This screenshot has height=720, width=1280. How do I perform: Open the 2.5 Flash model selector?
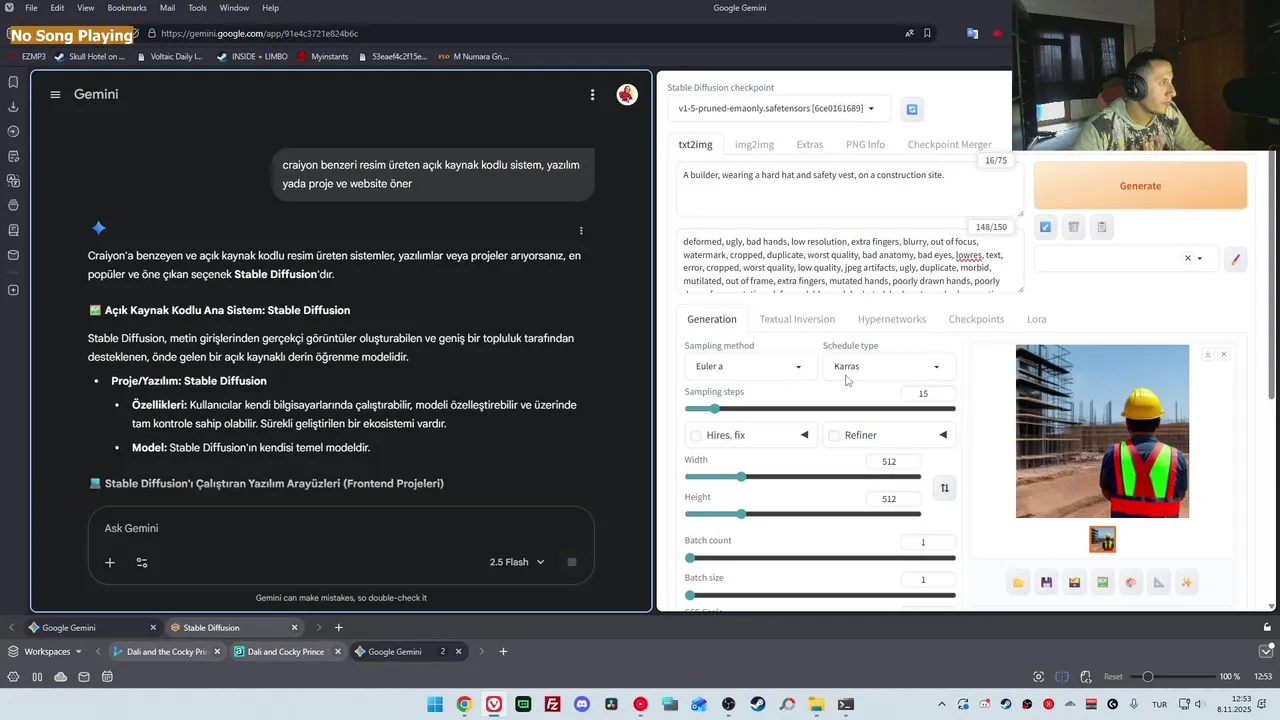click(517, 562)
